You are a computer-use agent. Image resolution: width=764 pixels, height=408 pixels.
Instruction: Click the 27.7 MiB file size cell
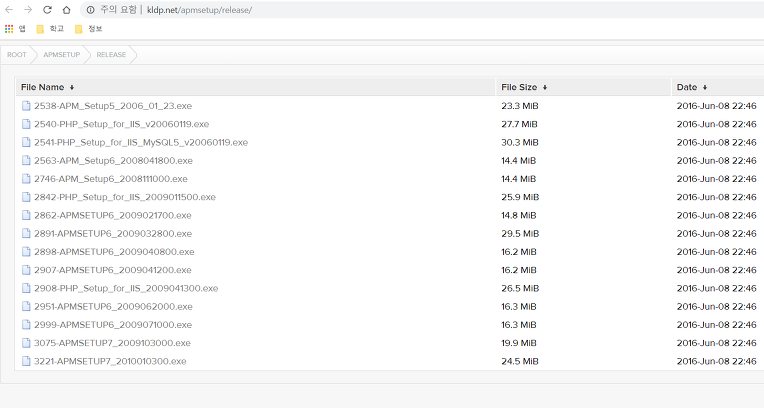point(519,124)
